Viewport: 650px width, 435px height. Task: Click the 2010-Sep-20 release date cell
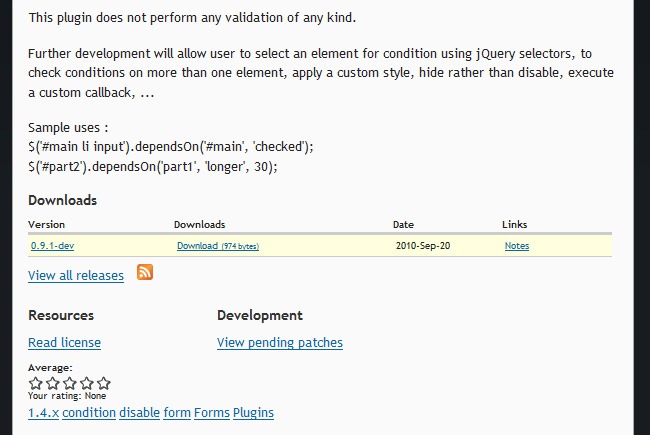423,246
